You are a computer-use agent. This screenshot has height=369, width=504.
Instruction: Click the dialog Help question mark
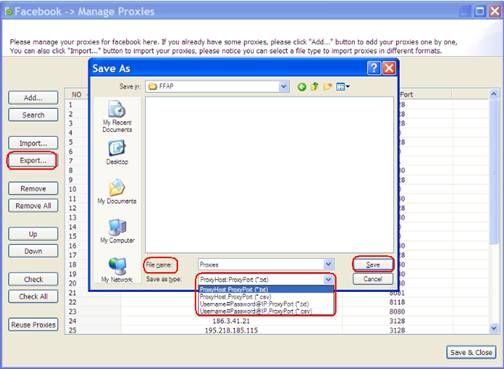click(x=374, y=68)
